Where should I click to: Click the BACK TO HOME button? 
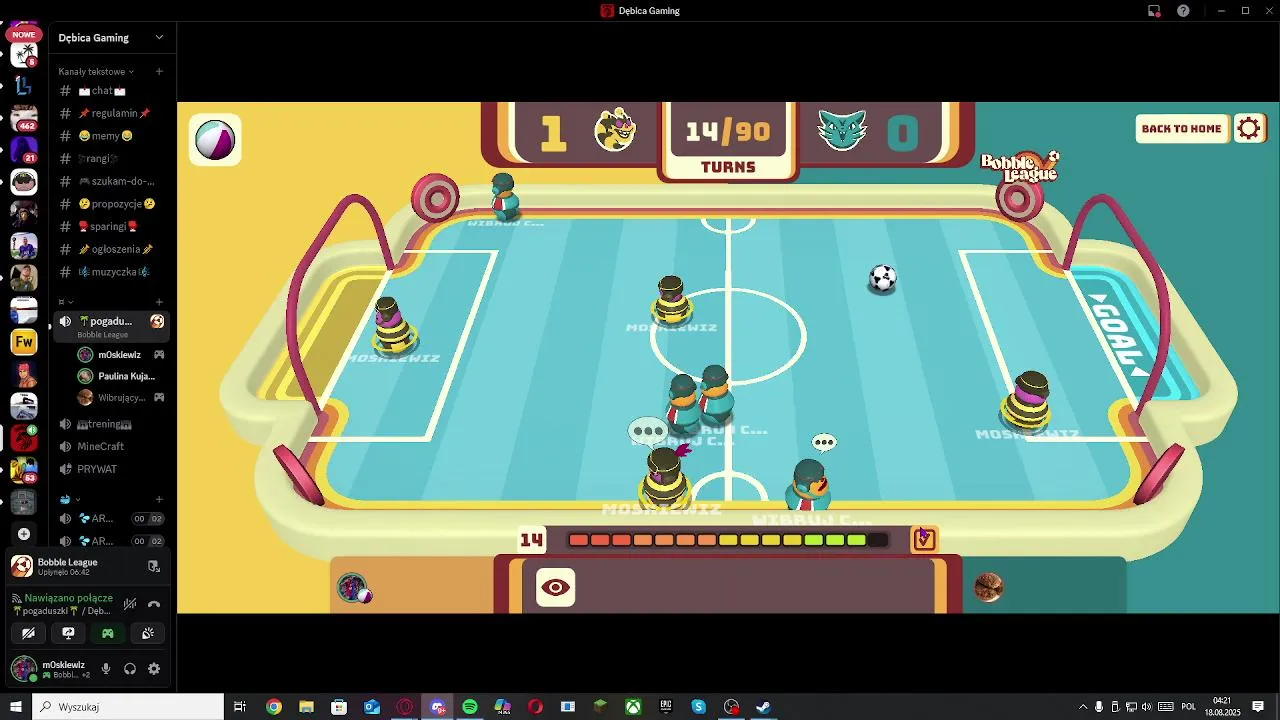tap(1181, 129)
